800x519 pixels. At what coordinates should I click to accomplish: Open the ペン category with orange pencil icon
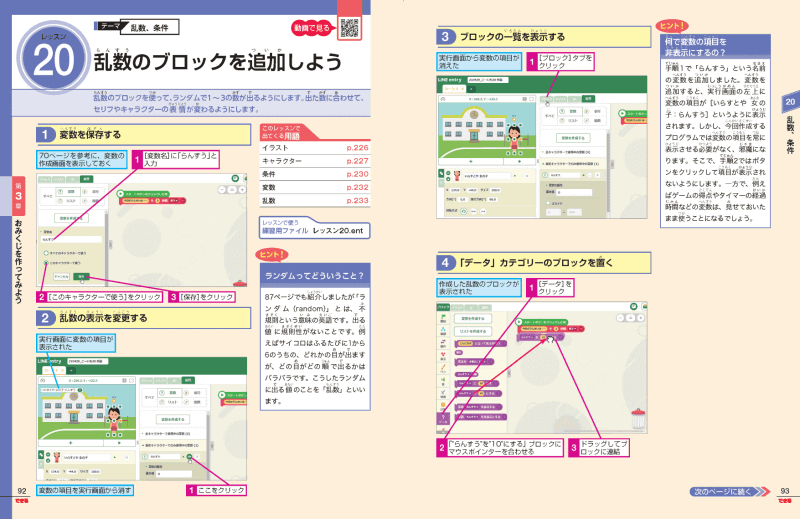pyautogui.click(x=443, y=368)
